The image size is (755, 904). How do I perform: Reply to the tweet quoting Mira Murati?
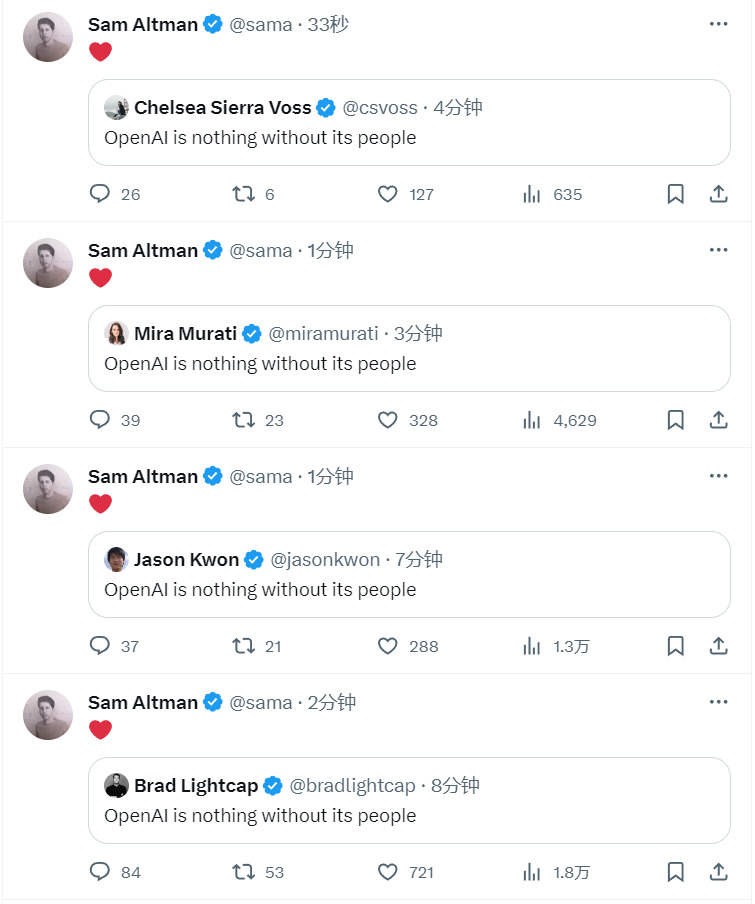[x=100, y=420]
